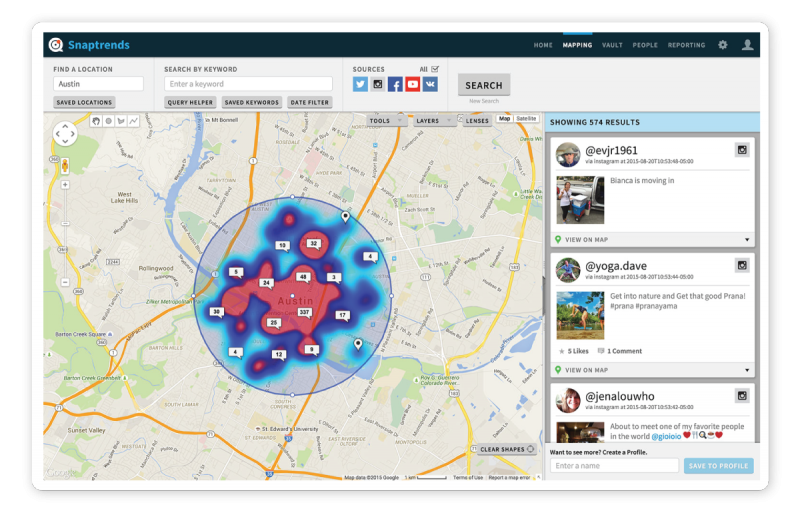Toggle the Facebook source icon

click(395, 84)
